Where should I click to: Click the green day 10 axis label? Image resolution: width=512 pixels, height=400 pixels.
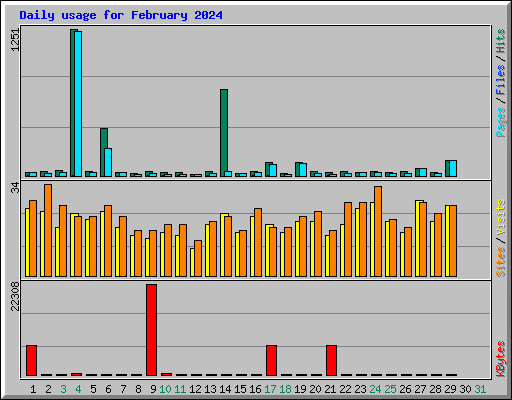click(165, 389)
